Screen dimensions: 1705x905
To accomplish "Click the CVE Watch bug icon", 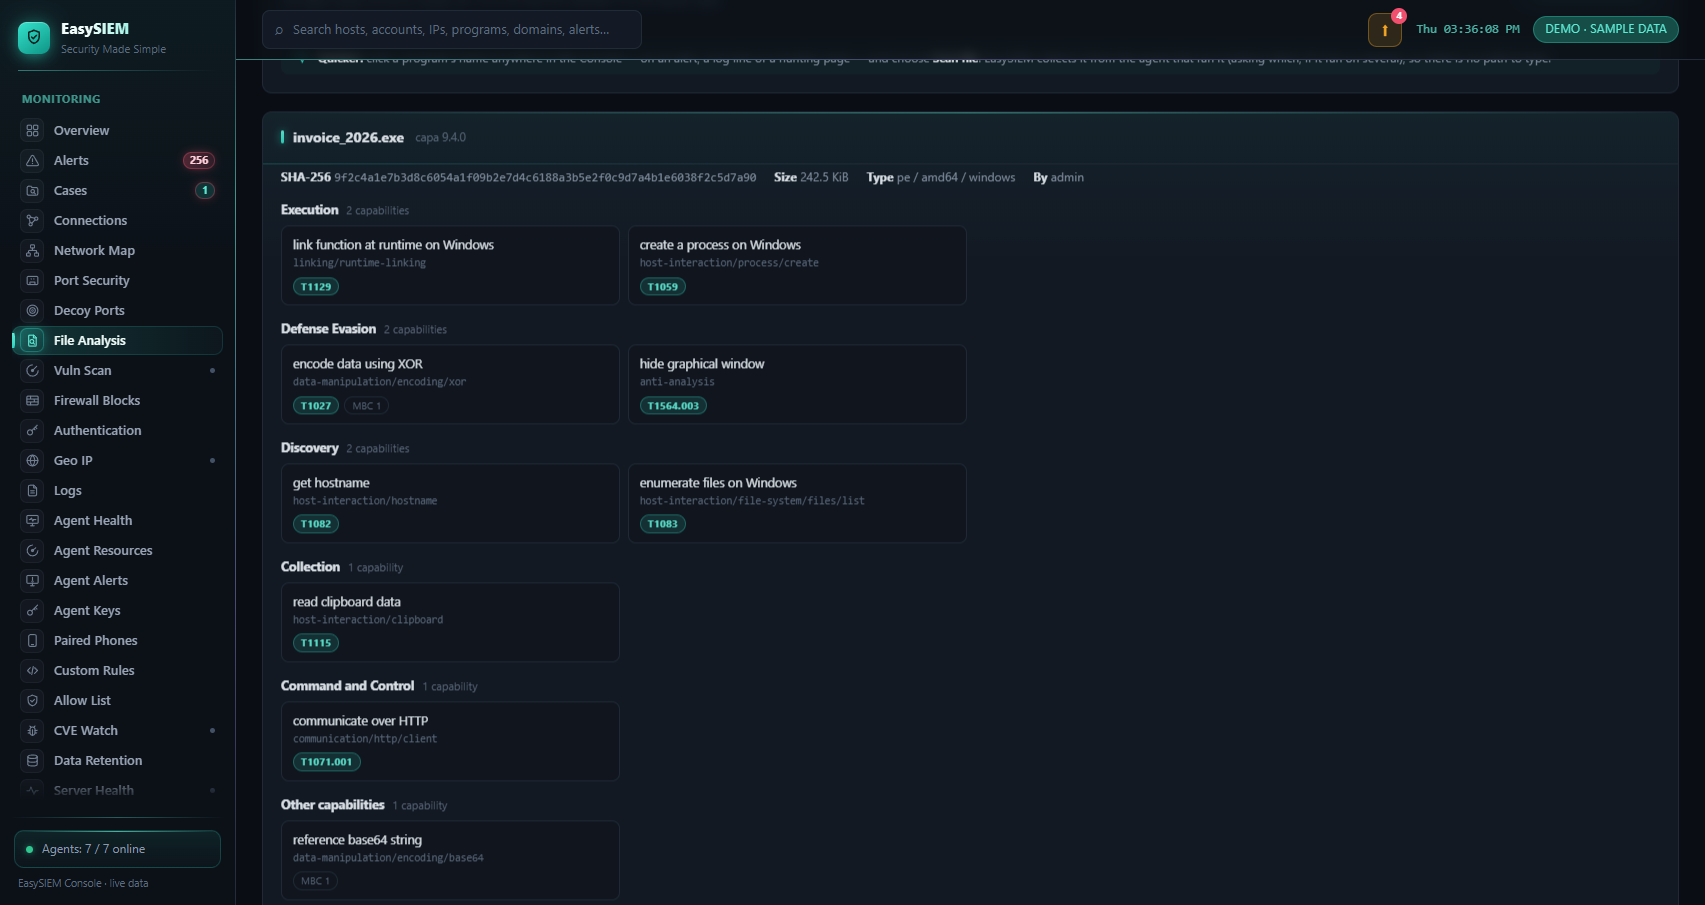I will [x=33, y=731].
